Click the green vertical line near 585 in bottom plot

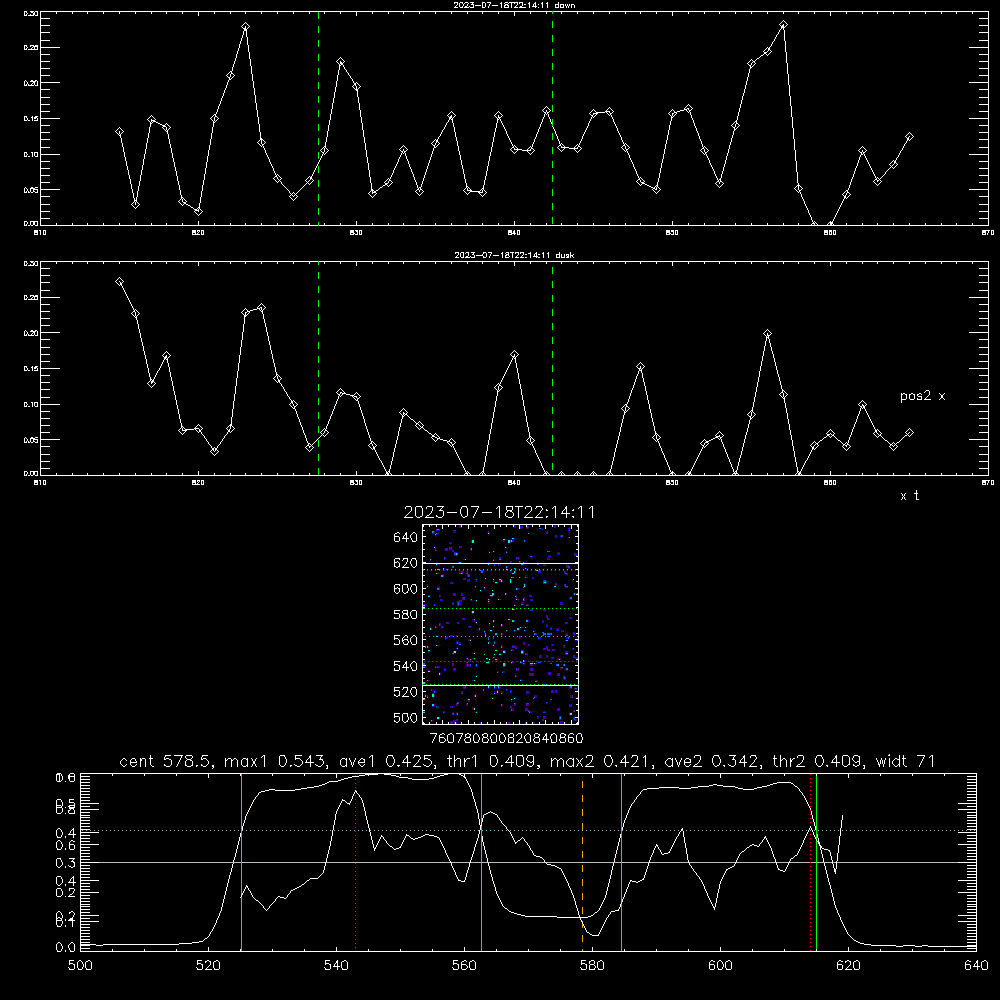(x=621, y=861)
